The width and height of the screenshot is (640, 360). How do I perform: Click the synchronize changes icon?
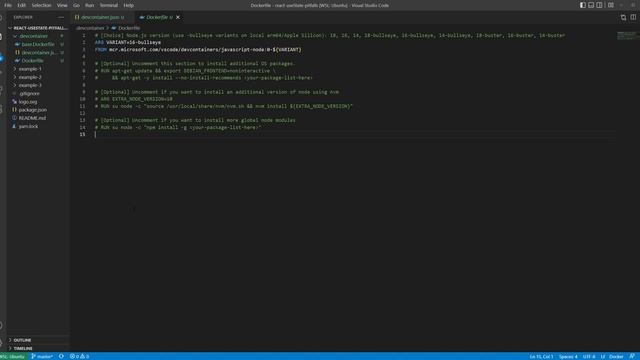61,356
